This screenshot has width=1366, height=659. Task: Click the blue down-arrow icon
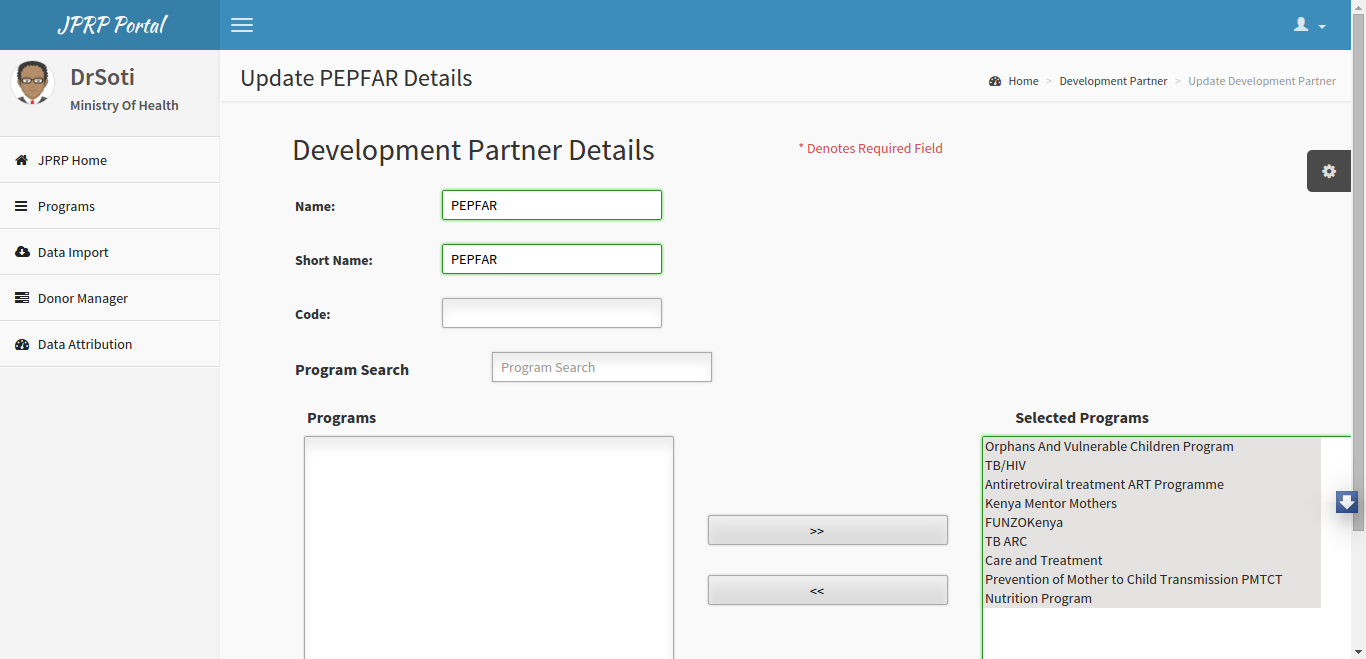point(1347,502)
